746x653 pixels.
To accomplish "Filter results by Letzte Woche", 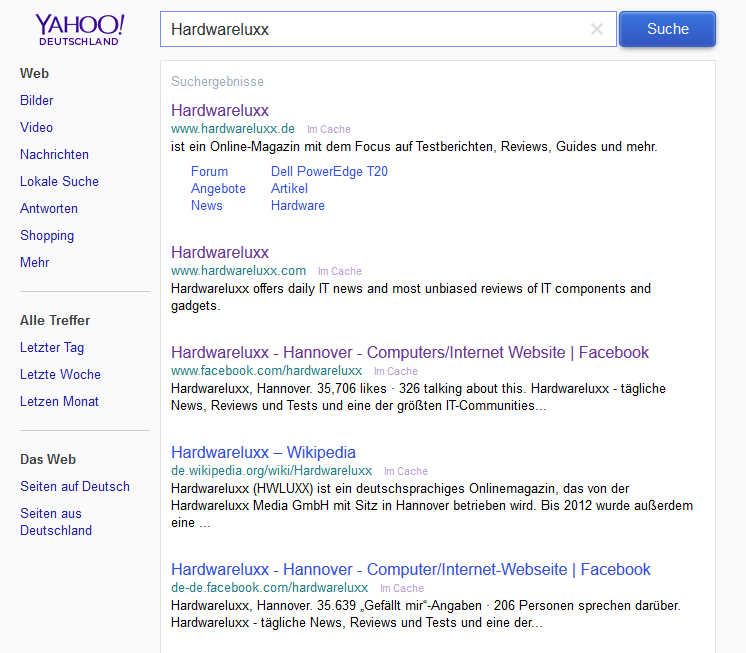I will 60,374.
